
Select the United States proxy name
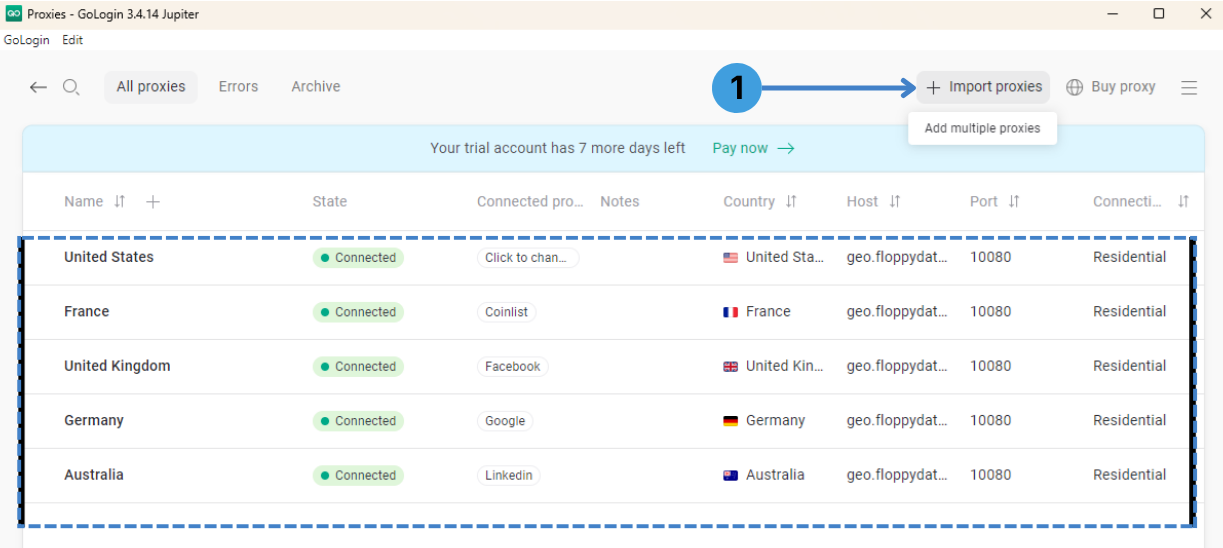pos(109,257)
